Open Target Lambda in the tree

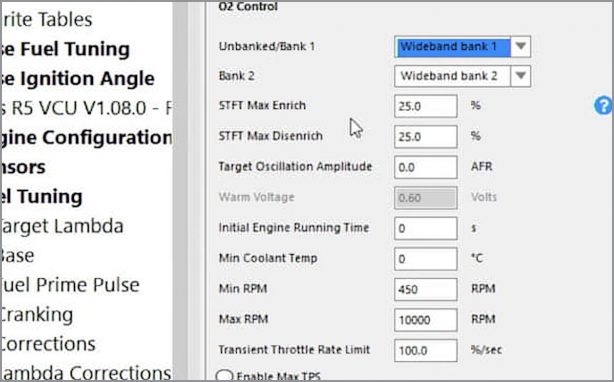pyautogui.click(x=62, y=226)
